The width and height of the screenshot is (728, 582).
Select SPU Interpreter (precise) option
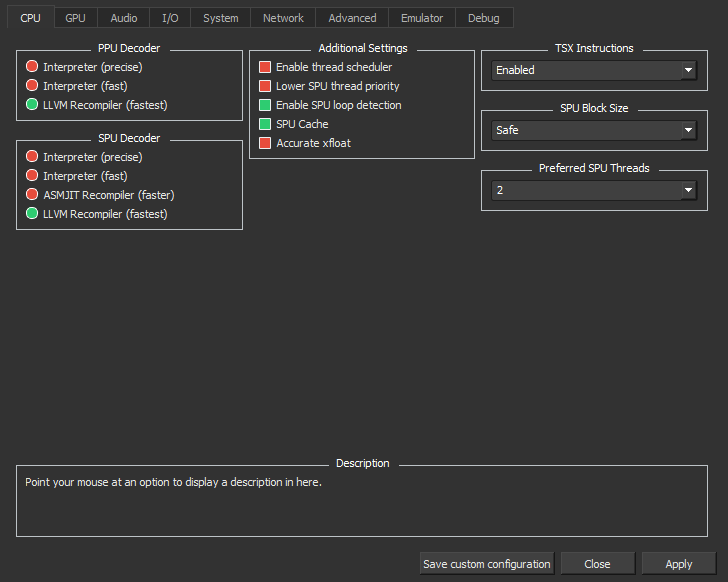click(84, 157)
